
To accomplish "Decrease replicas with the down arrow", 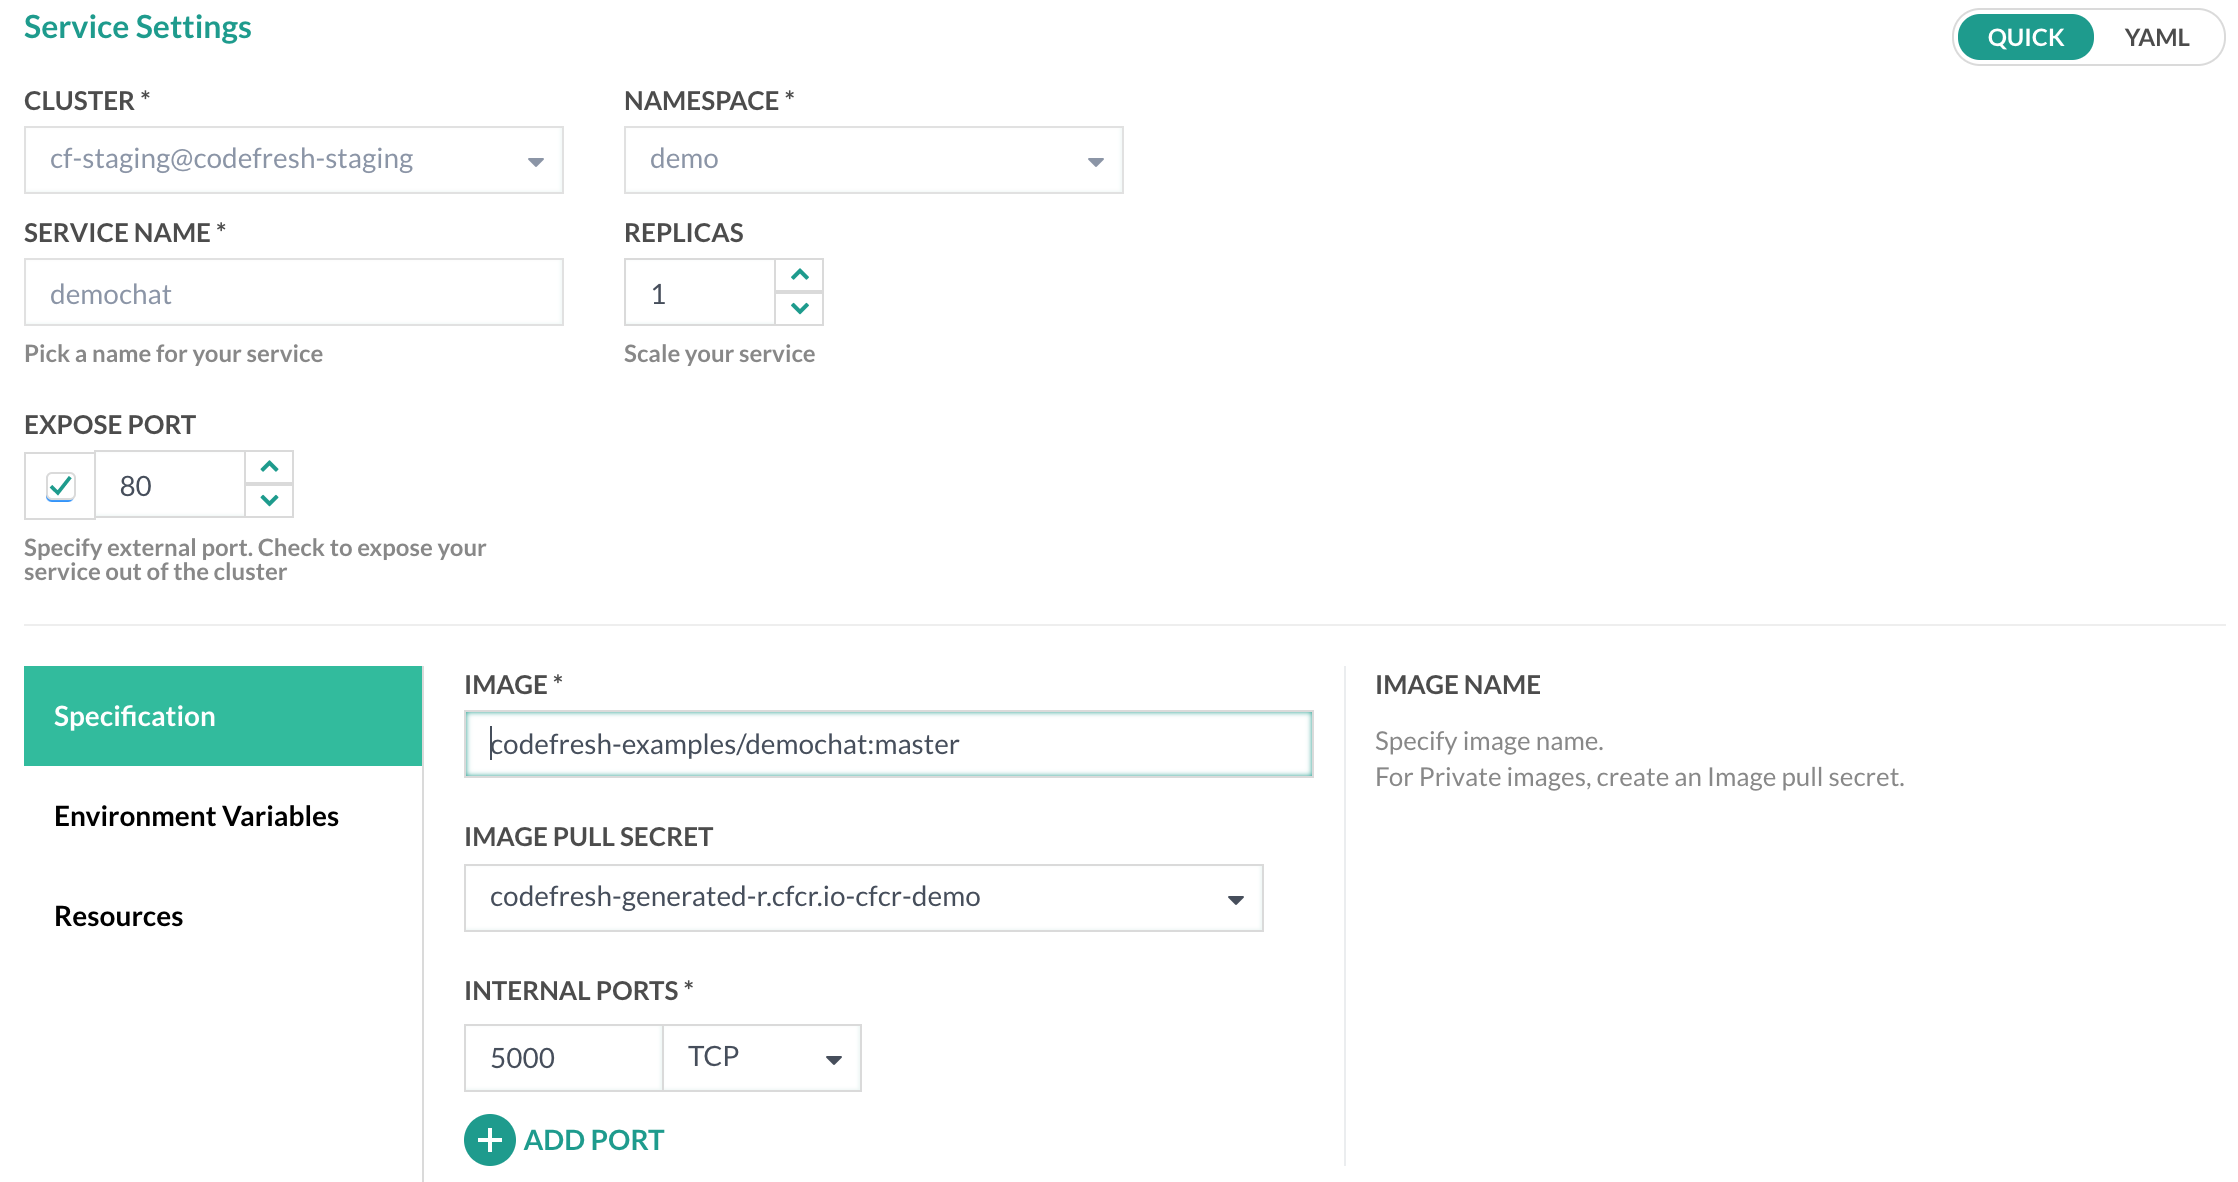I will coord(799,308).
